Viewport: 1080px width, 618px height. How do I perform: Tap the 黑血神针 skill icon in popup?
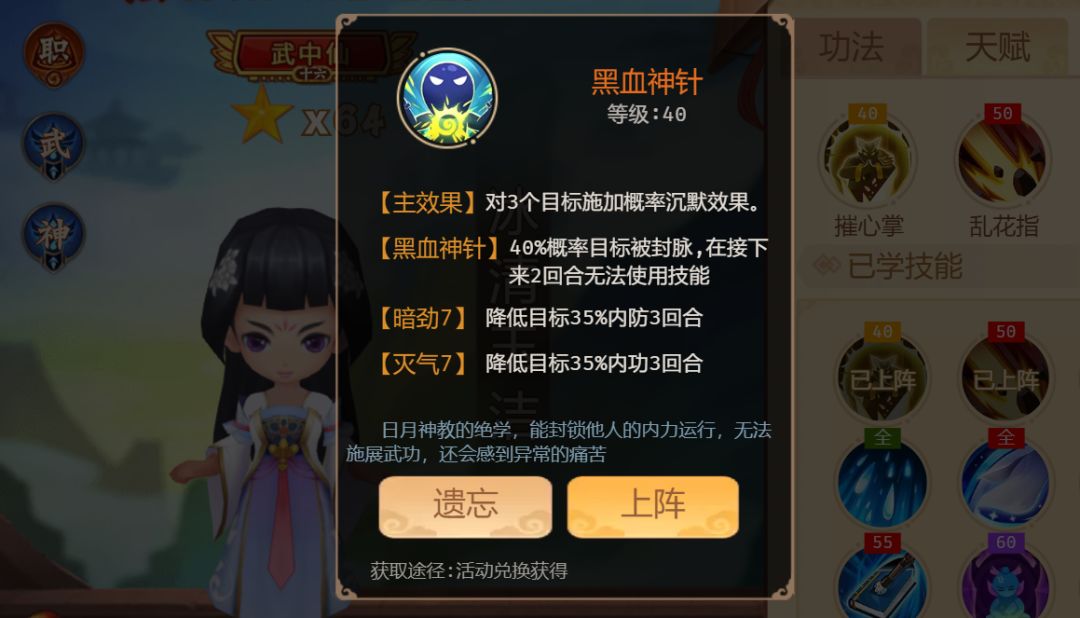pyautogui.click(x=448, y=98)
